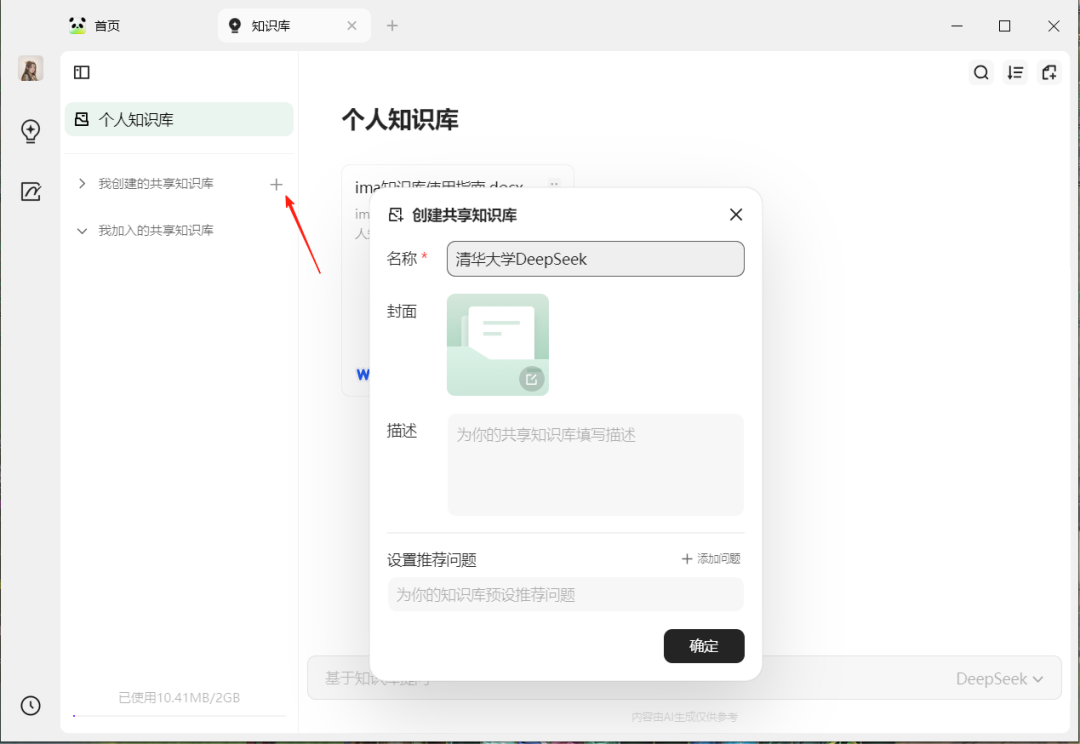Click the description field to write a summary
Screen dimensions: 1080x744
click(x=595, y=464)
